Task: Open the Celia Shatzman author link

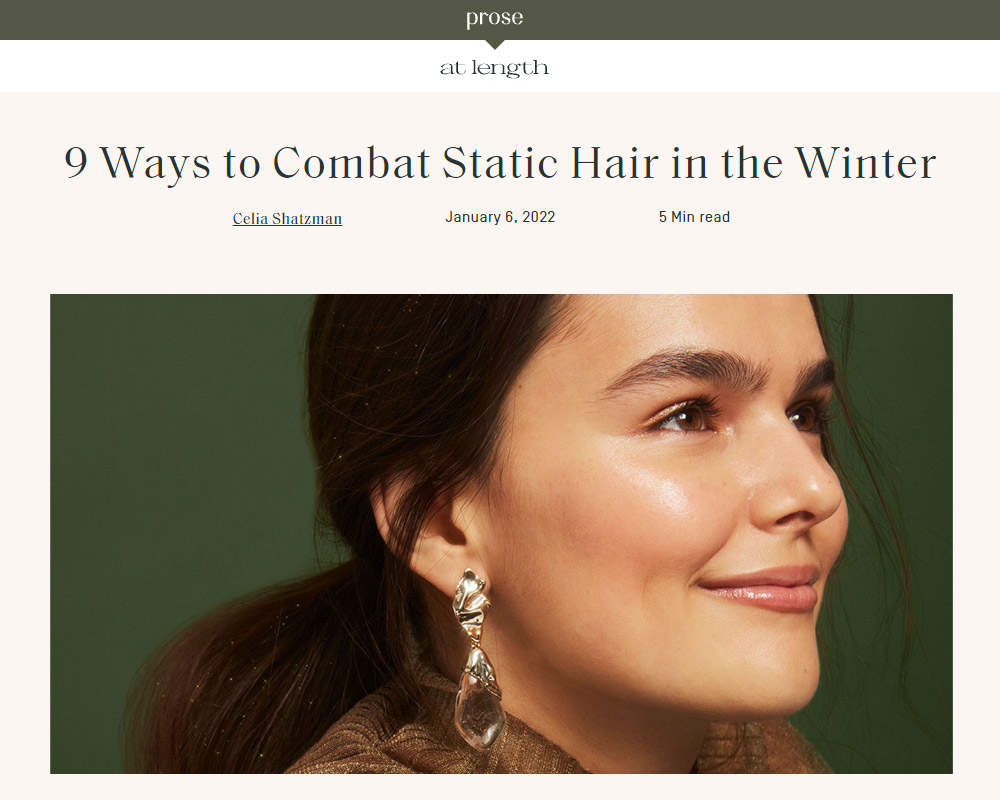Action: pyautogui.click(x=287, y=219)
